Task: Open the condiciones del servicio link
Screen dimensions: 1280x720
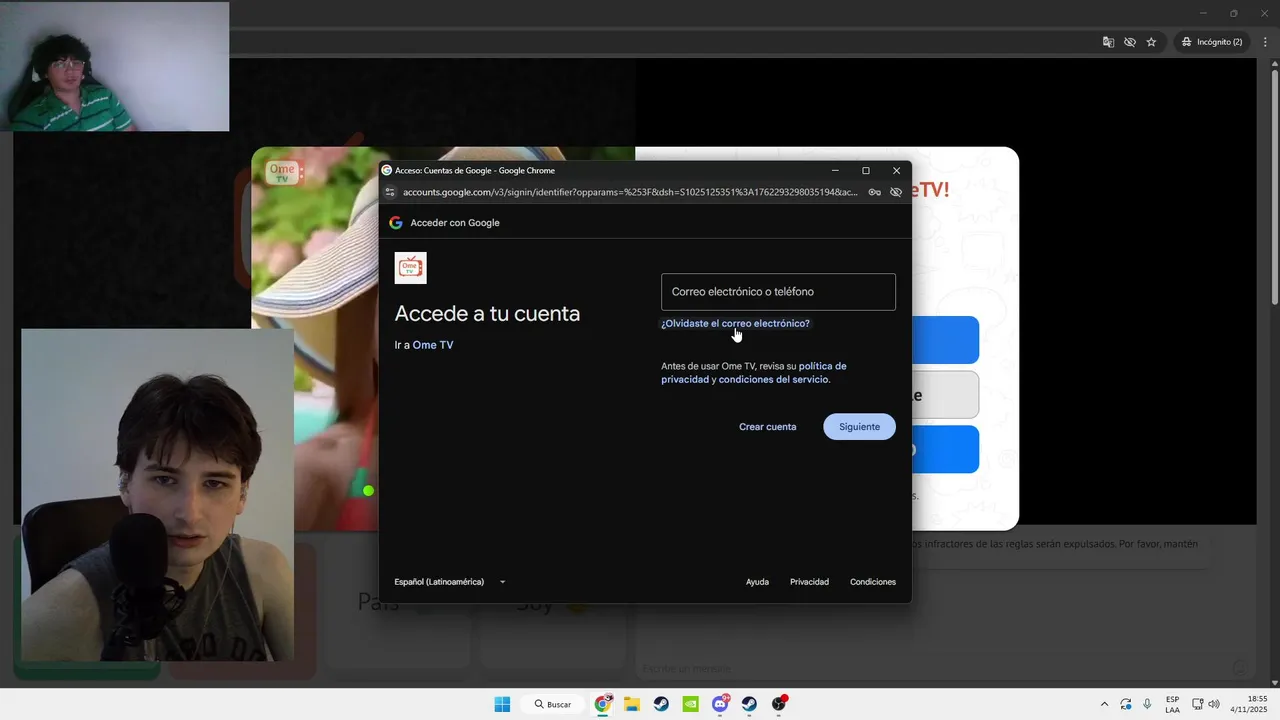Action: (773, 380)
